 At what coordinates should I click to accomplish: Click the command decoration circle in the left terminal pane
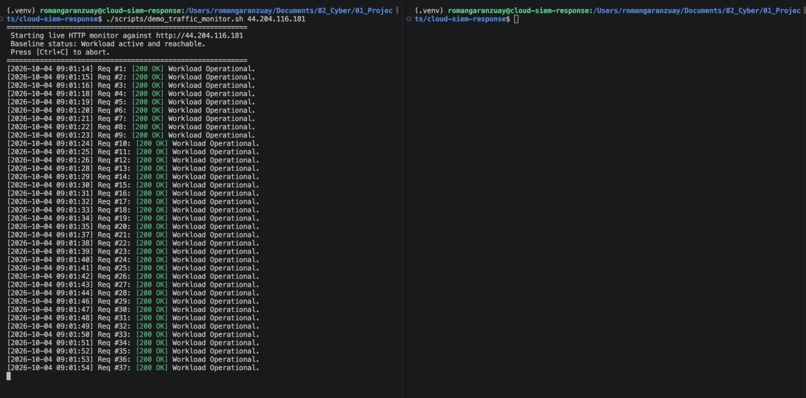(3, 19)
